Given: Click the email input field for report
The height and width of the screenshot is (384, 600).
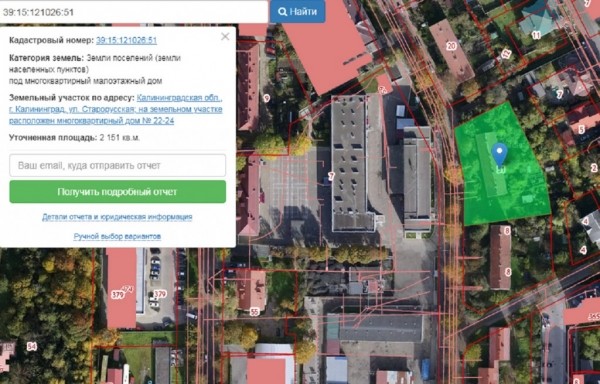Looking at the screenshot, I should tap(117, 165).
